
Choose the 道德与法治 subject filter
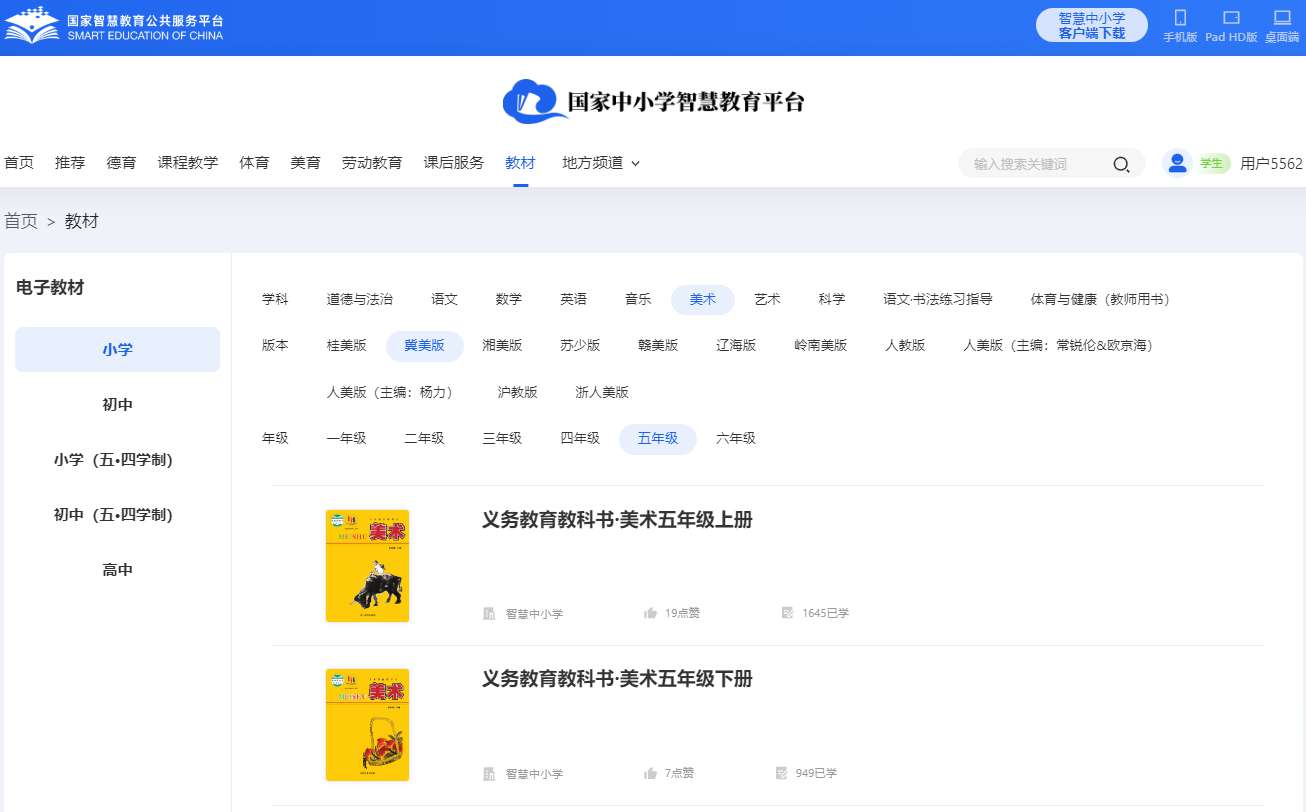360,299
